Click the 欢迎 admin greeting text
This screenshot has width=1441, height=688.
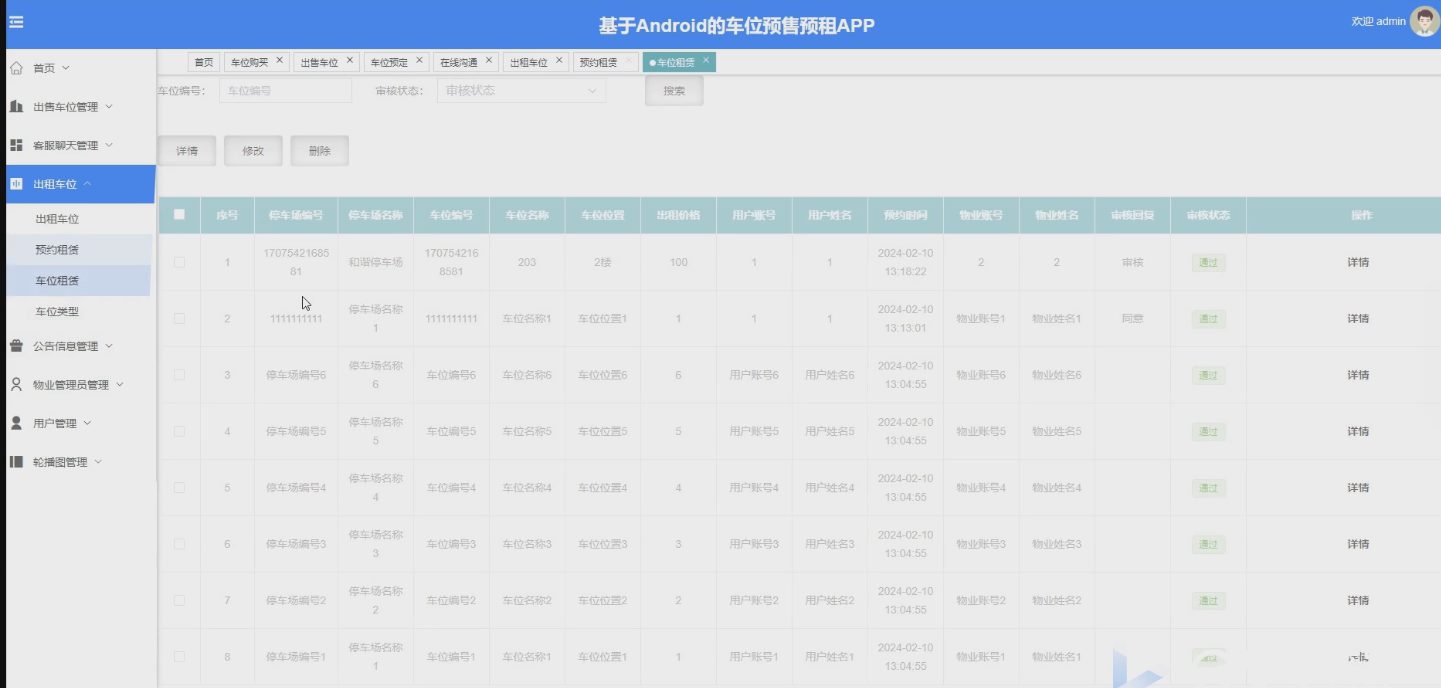click(1378, 21)
